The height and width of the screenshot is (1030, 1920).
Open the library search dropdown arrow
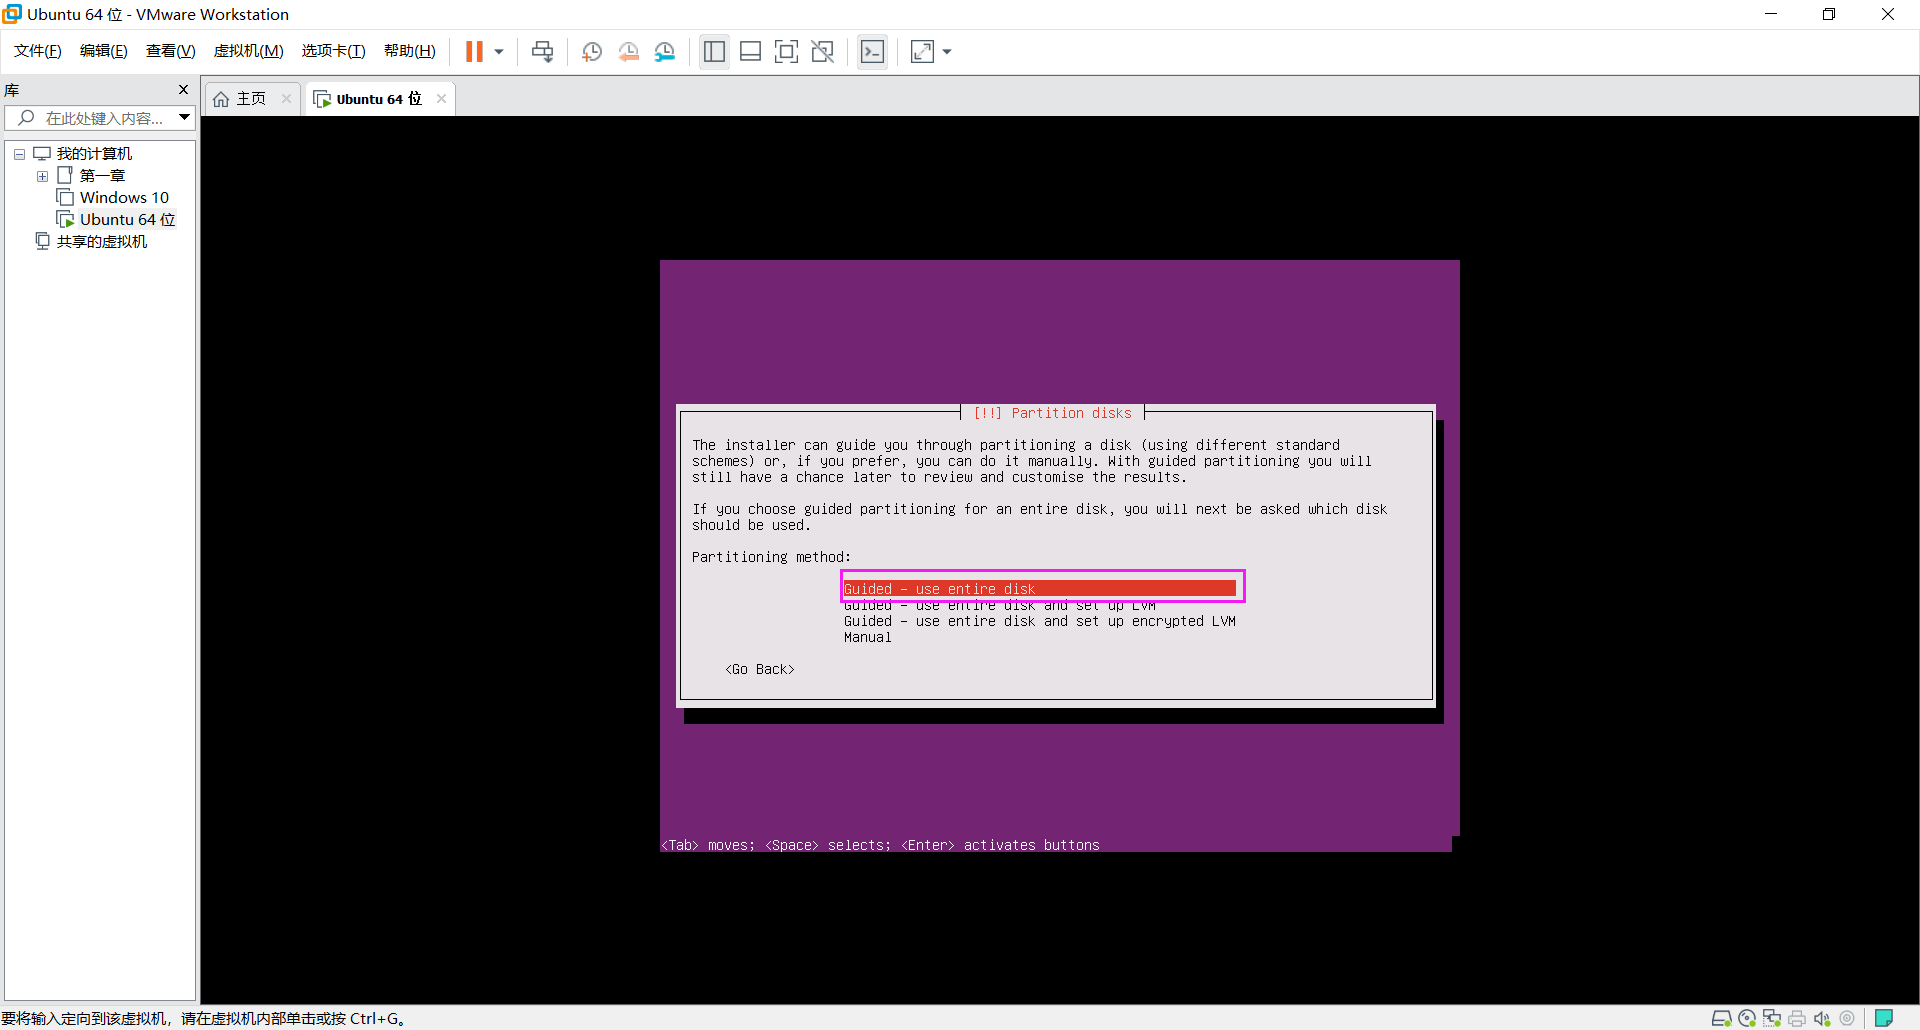[185, 118]
